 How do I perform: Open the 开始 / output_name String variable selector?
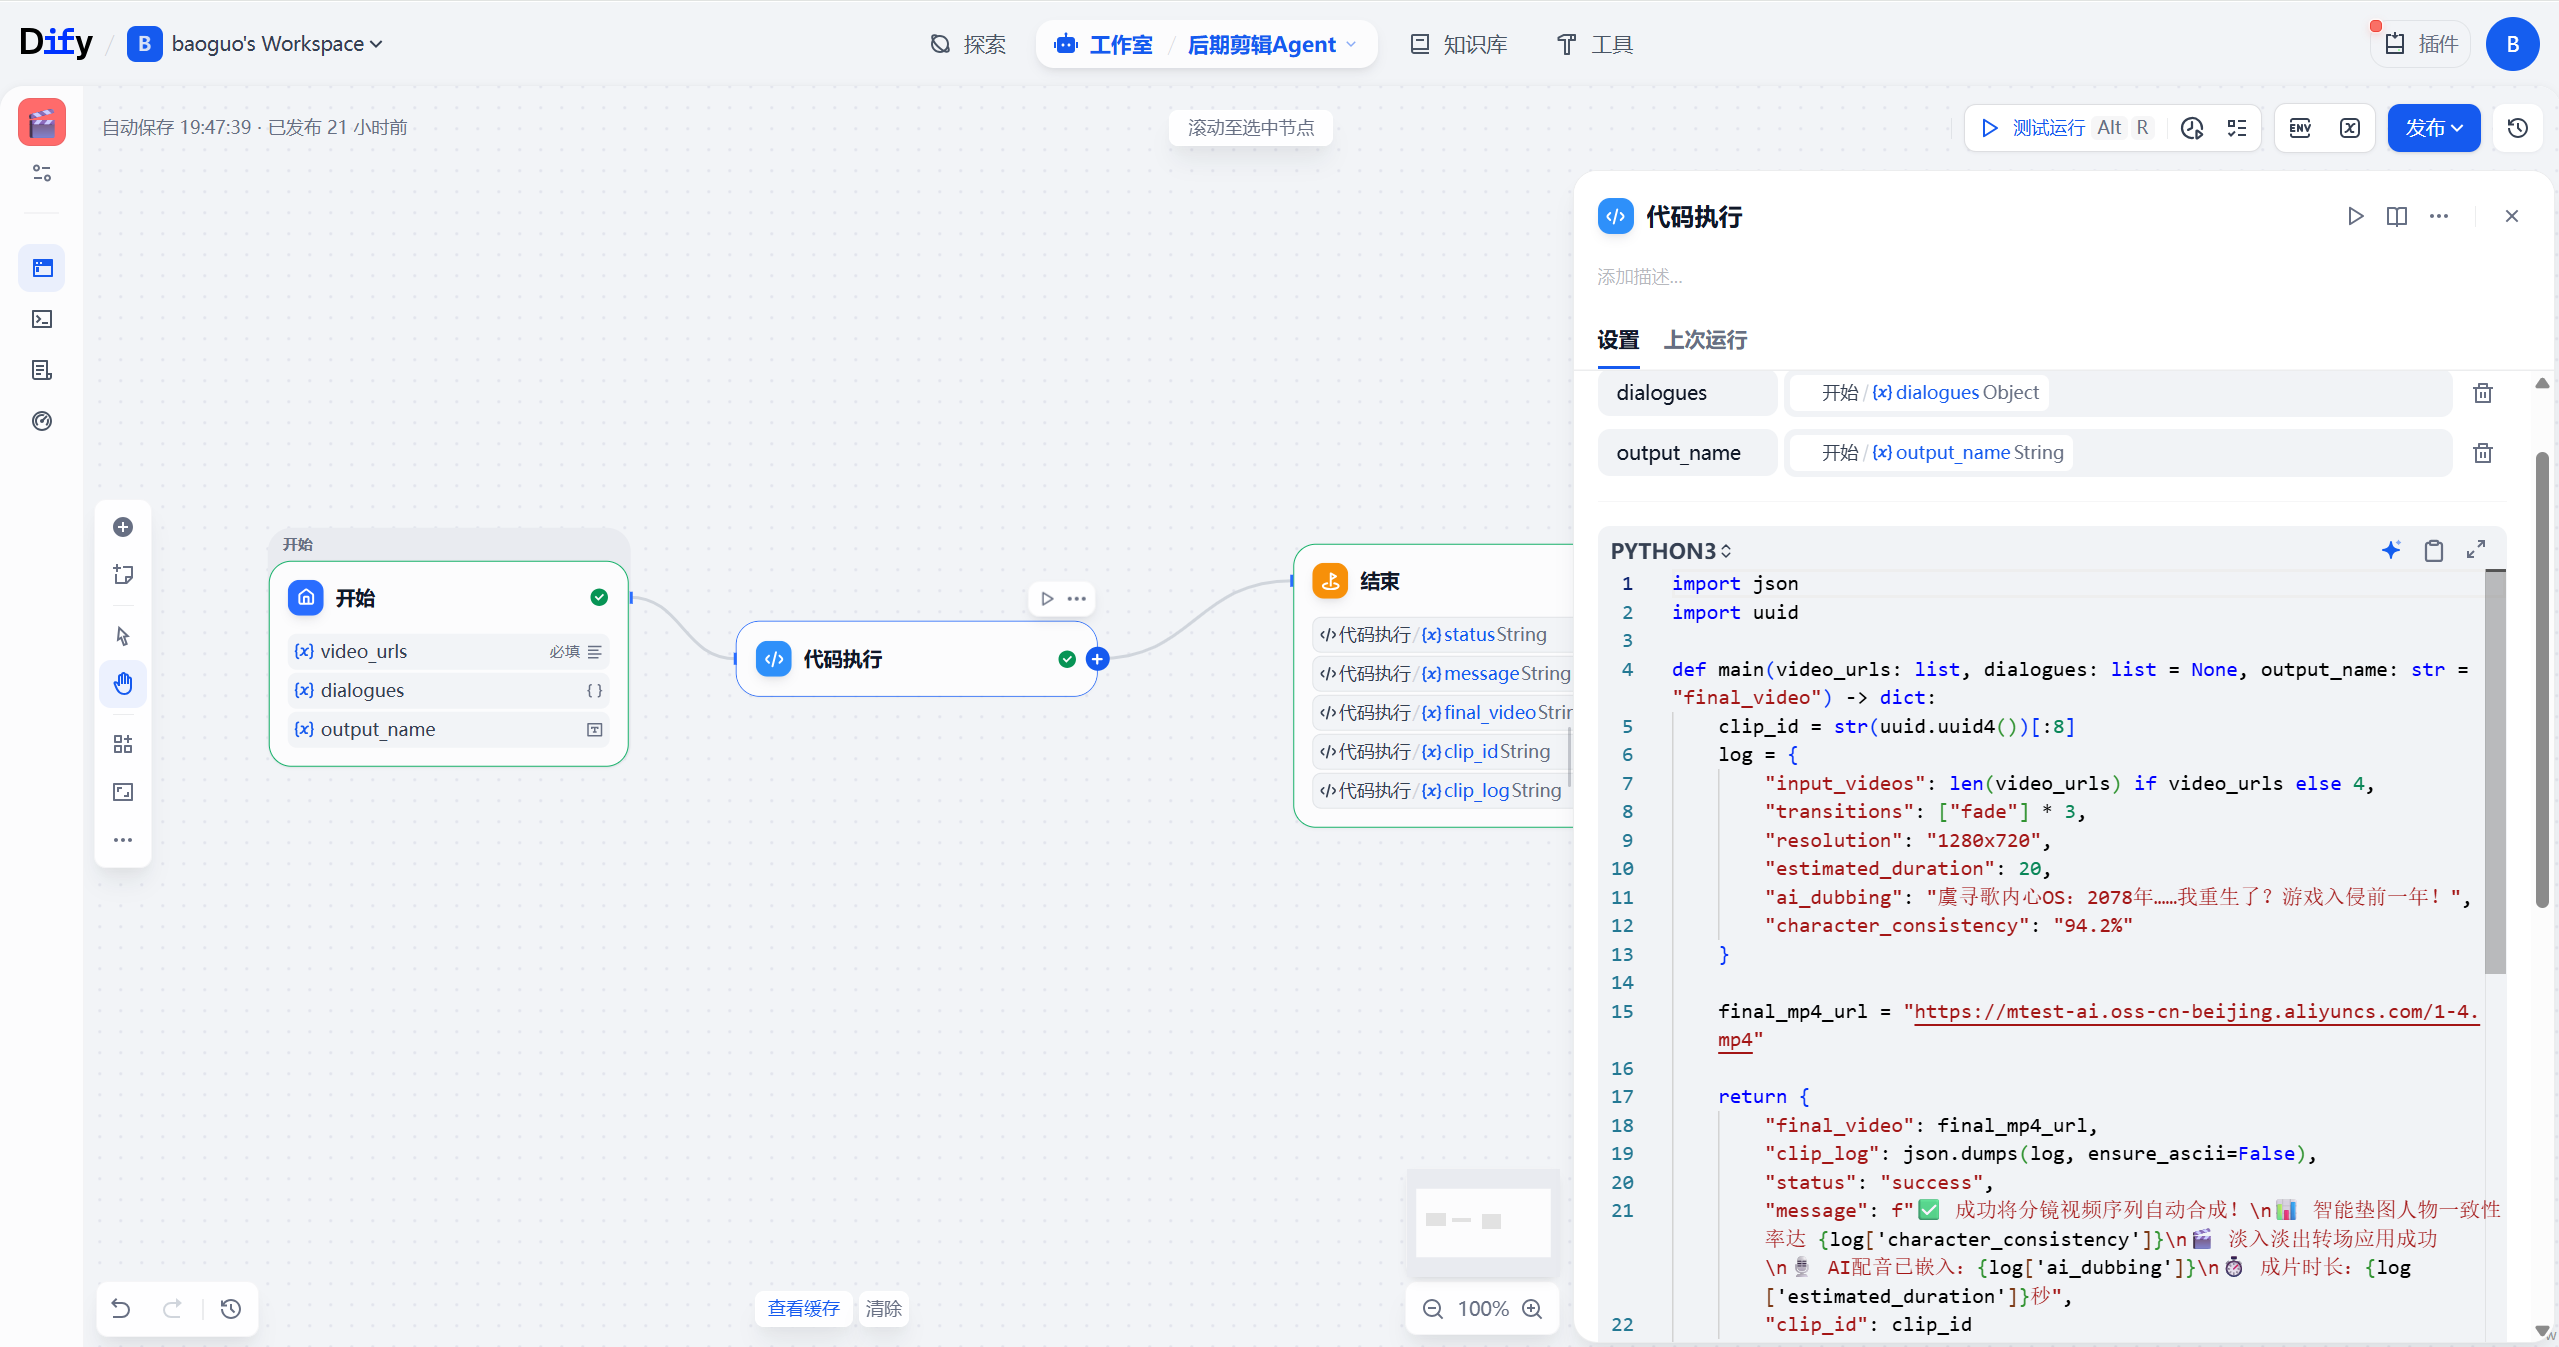pos(2119,453)
